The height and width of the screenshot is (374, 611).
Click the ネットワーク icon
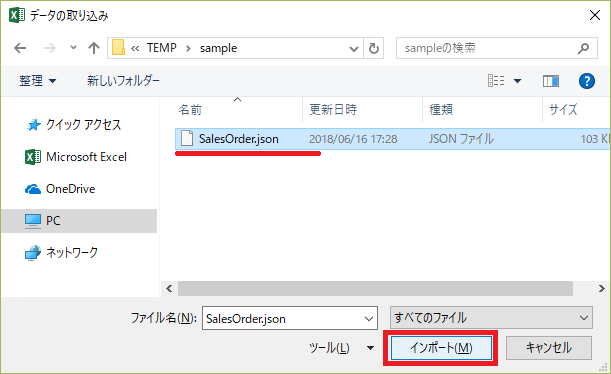33,253
